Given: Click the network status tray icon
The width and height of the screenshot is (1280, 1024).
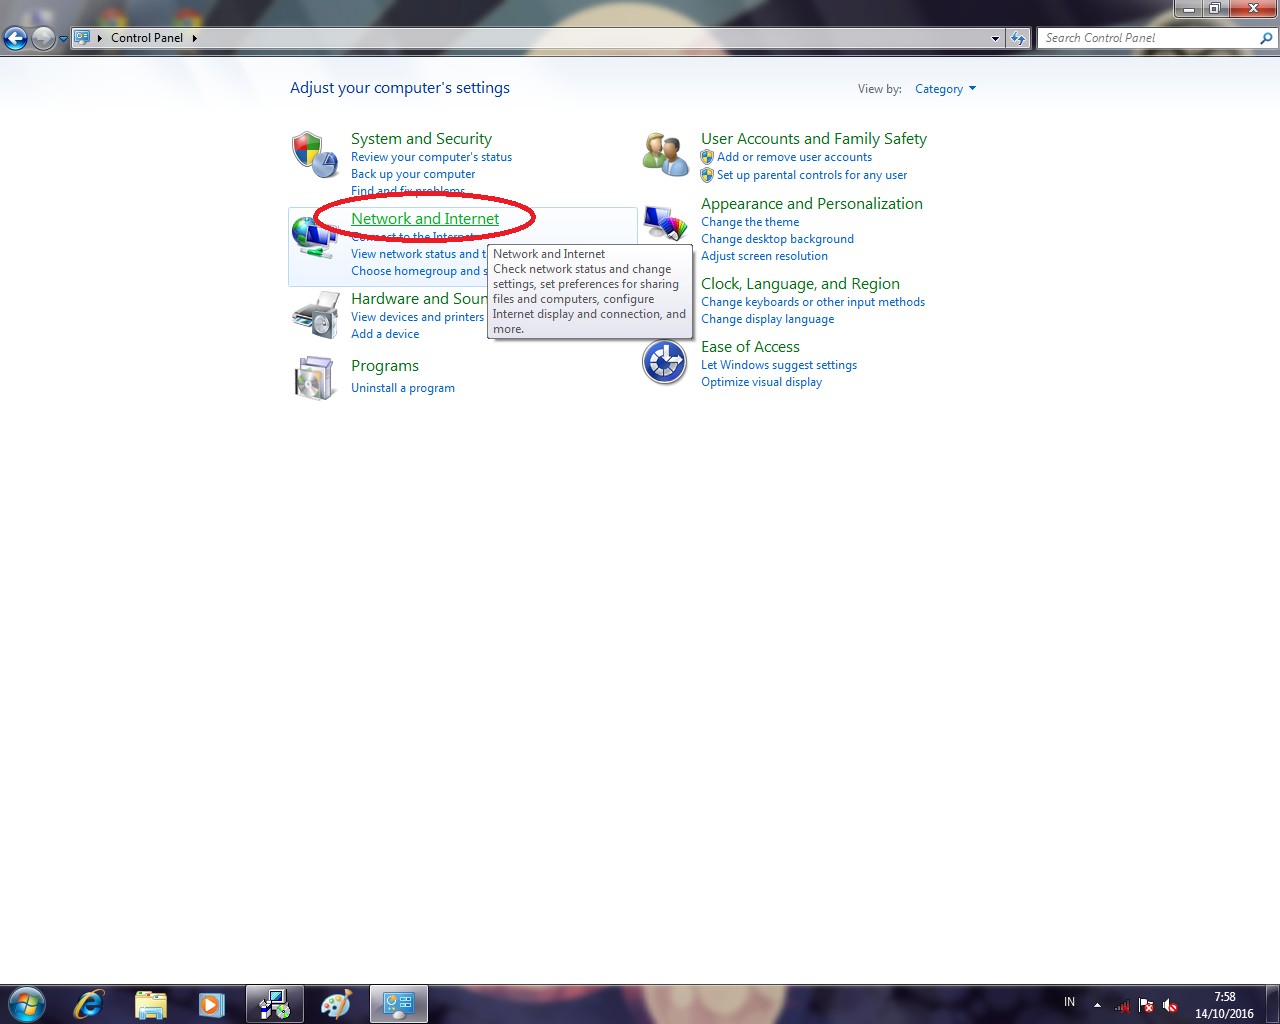Looking at the screenshot, I should [x=1122, y=1006].
